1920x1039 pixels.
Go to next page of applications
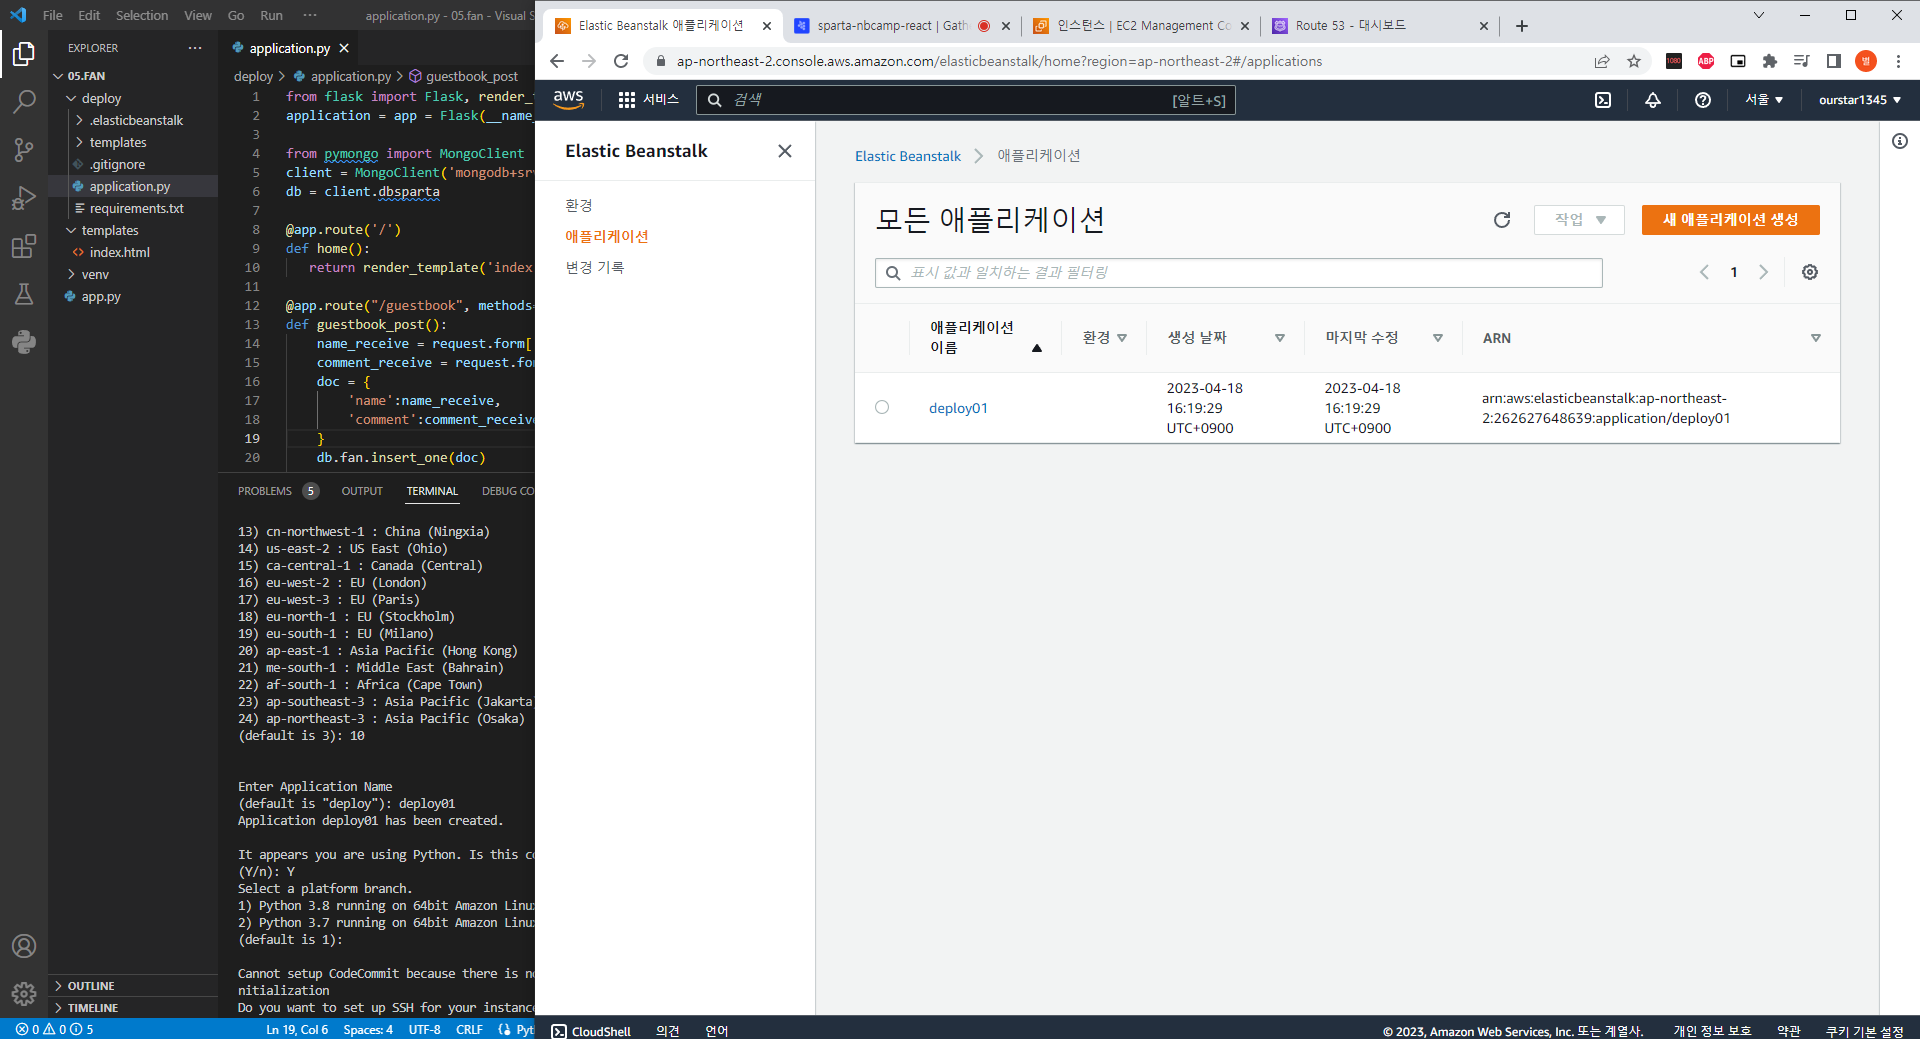pyautogui.click(x=1764, y=272)
